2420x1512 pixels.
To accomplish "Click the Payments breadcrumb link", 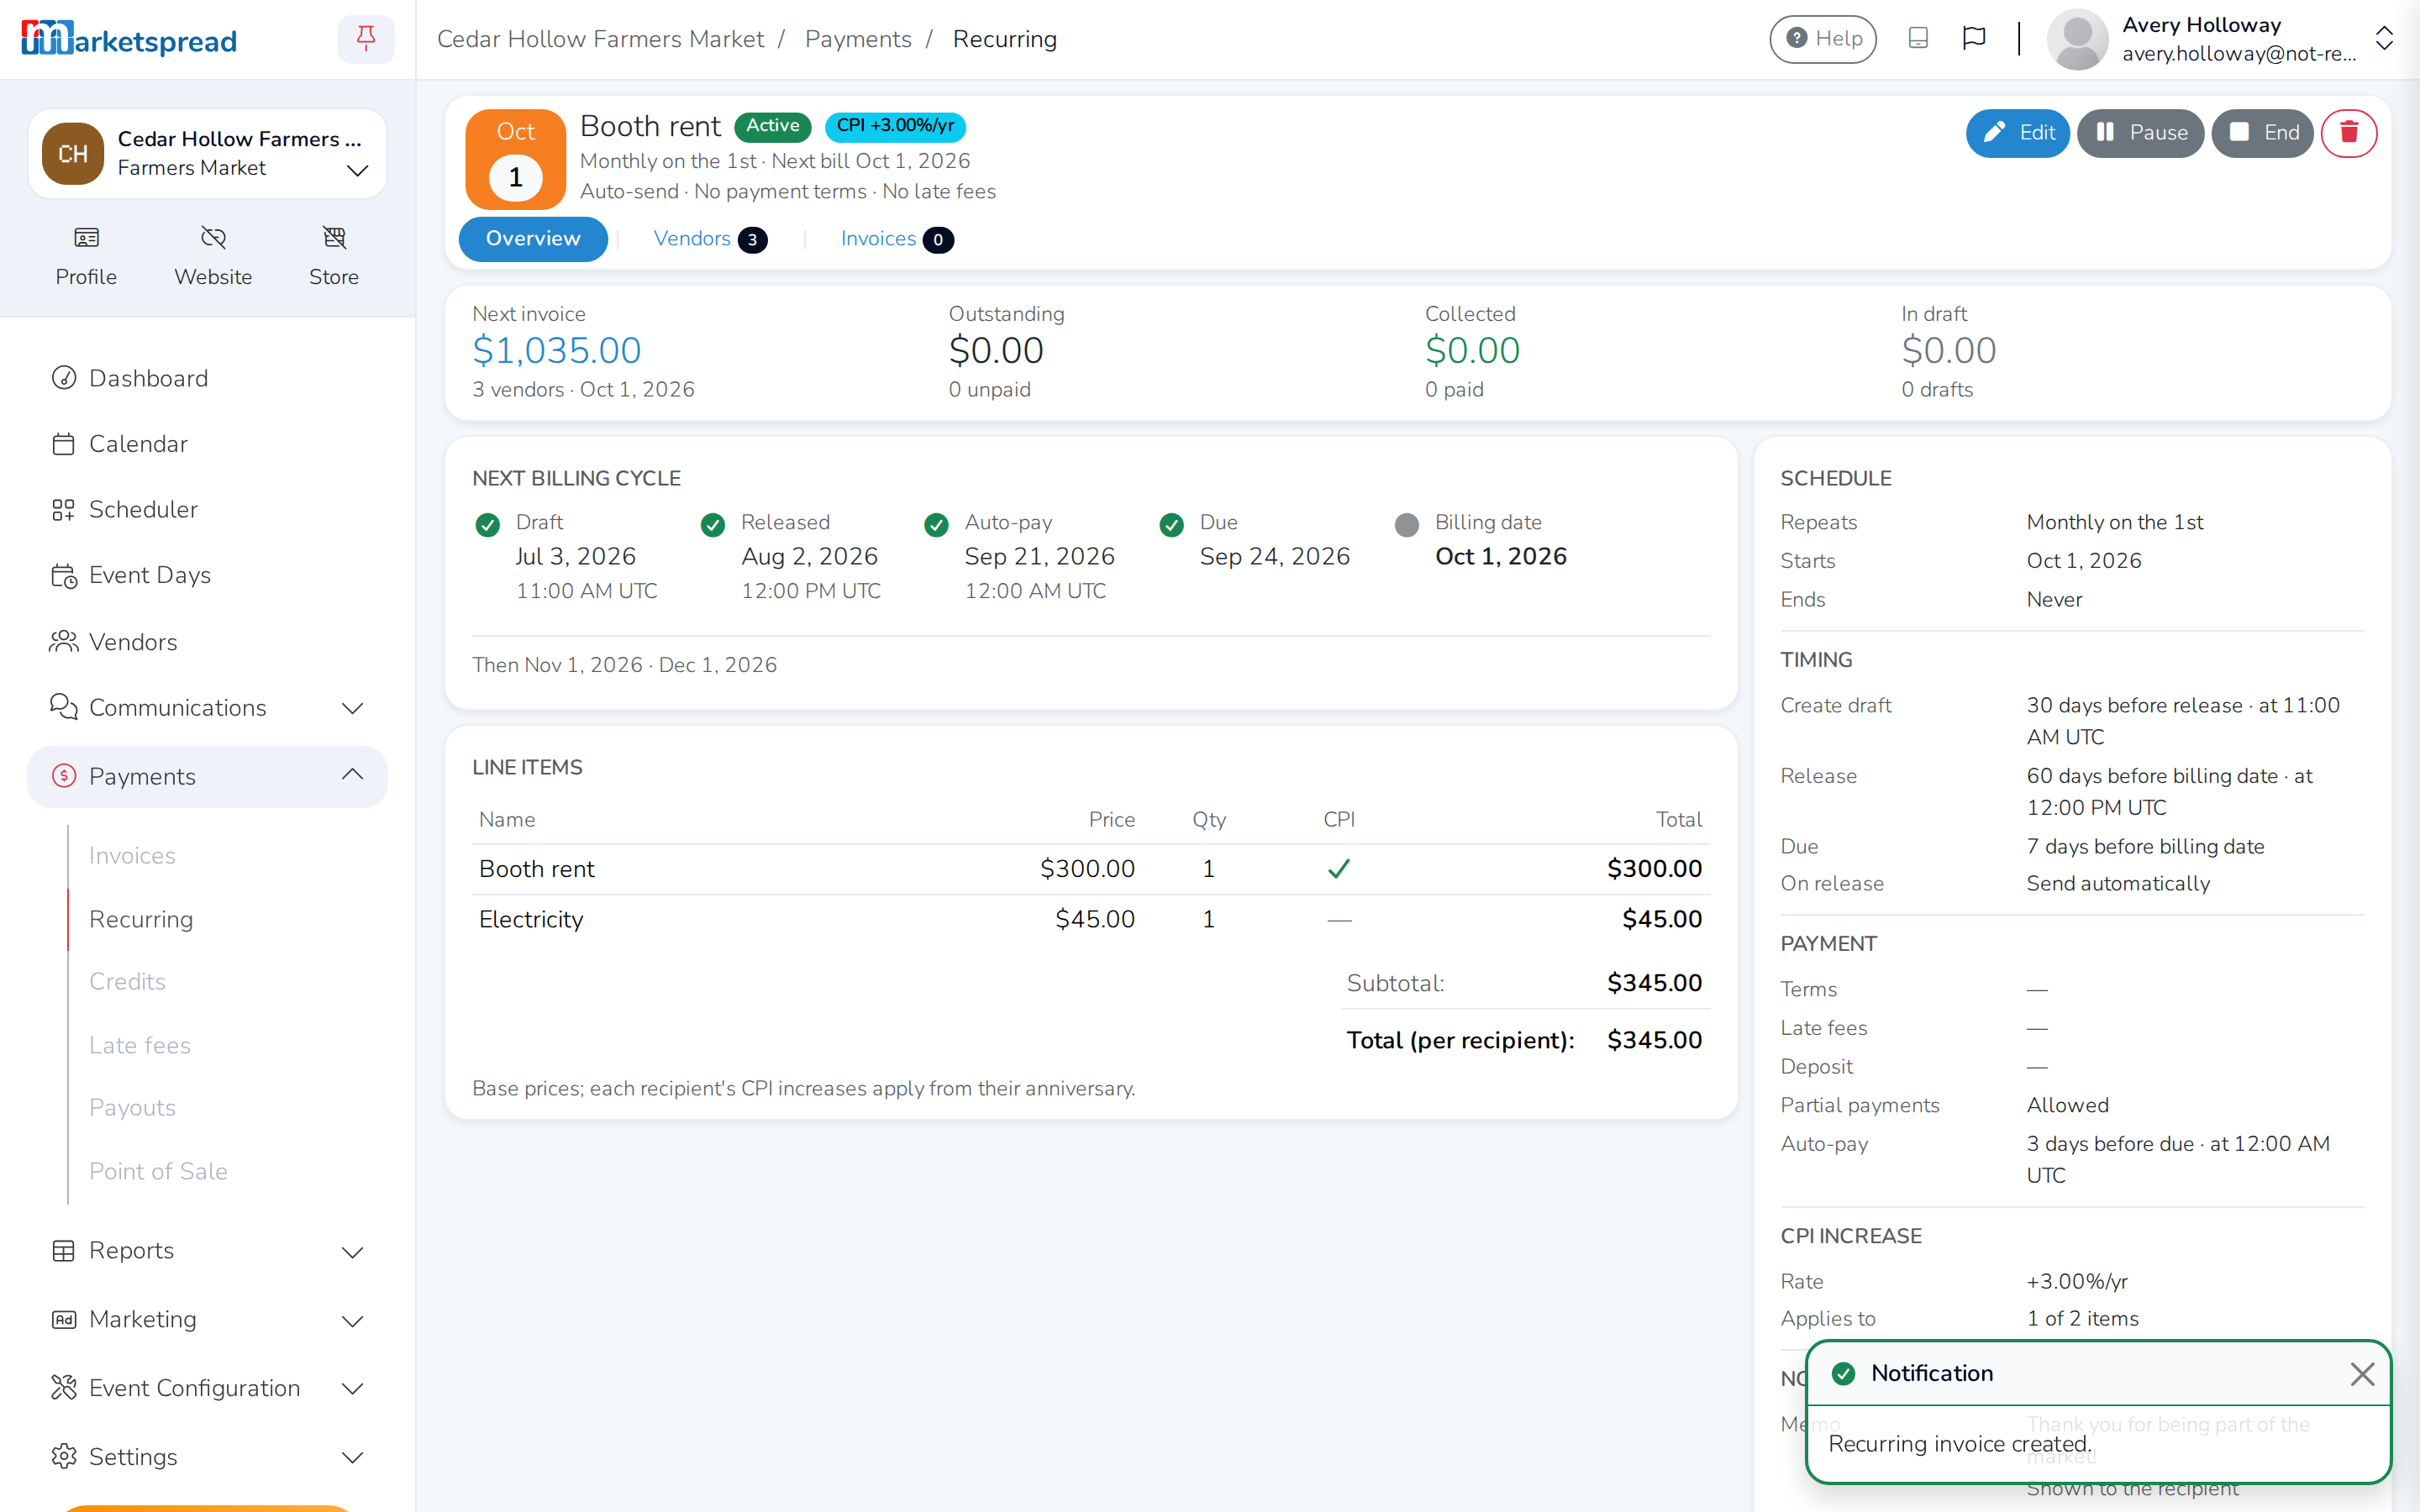I will coord(858,39).
